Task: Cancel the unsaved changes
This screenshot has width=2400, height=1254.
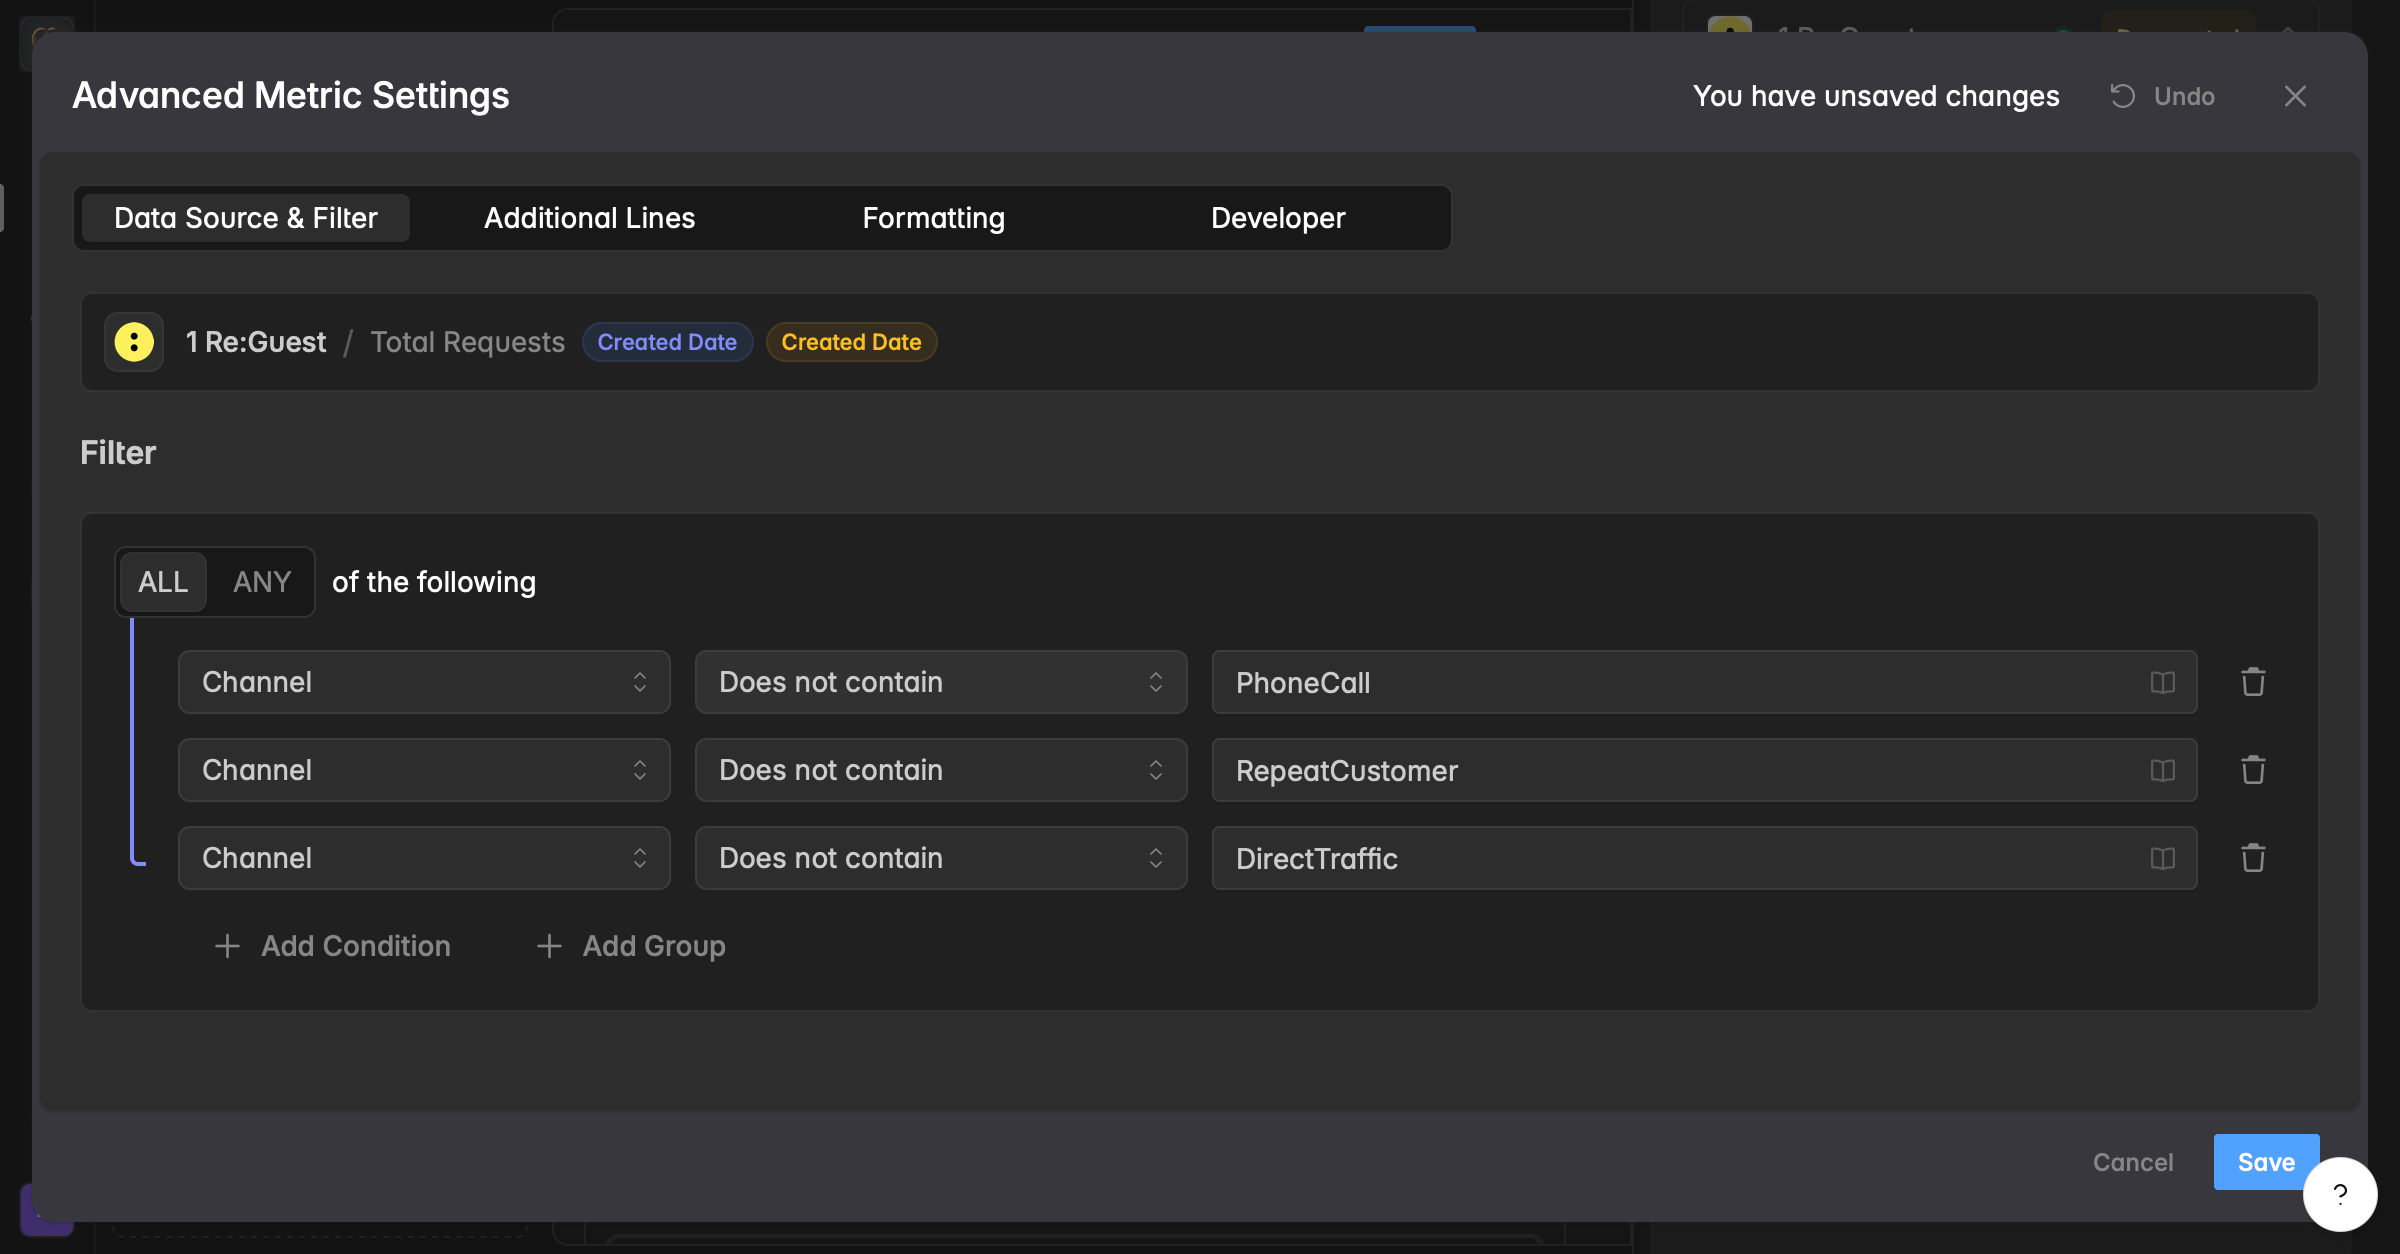Action: [2133, 1162]
